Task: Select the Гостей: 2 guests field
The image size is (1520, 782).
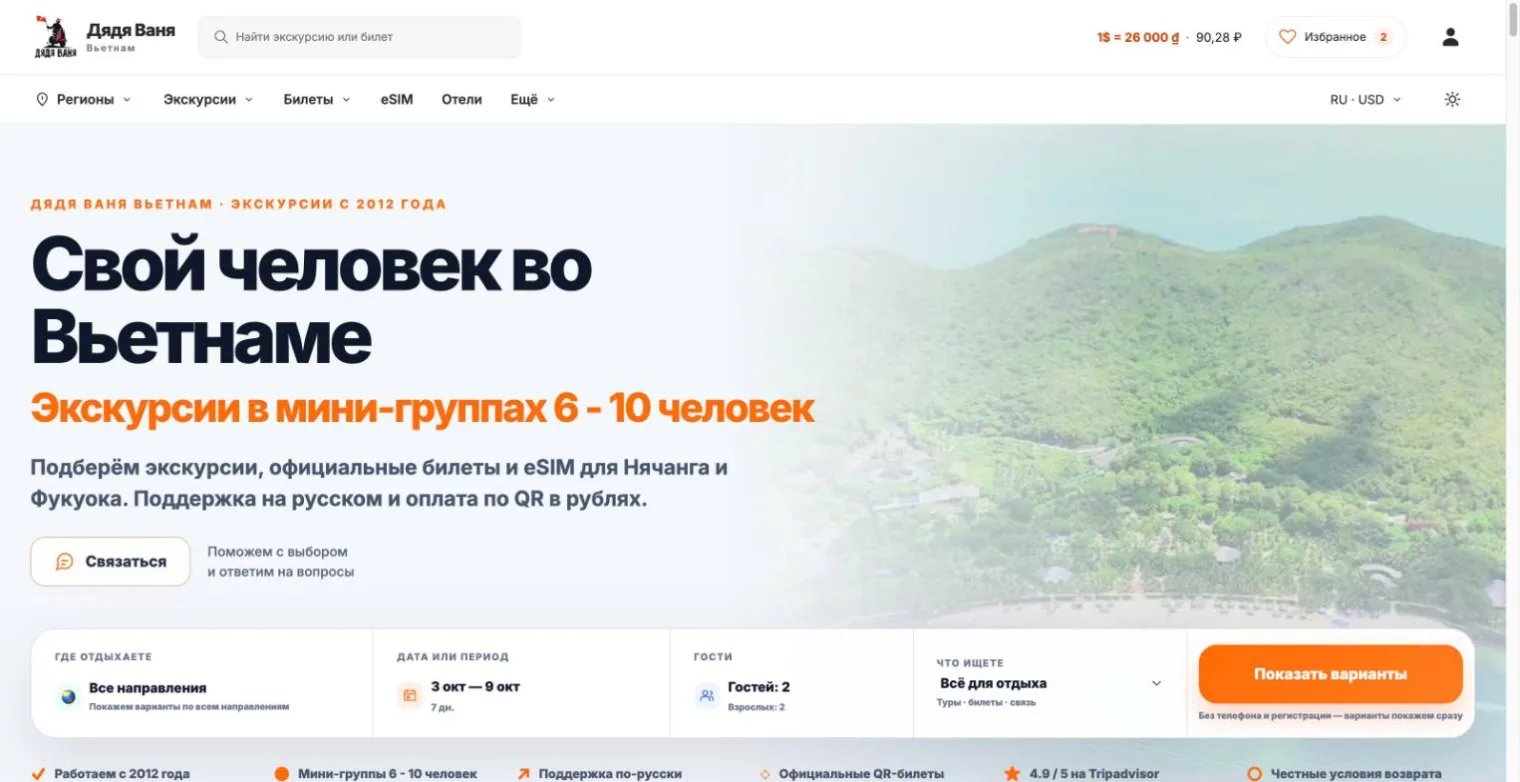Action: [x=791, y=684]
